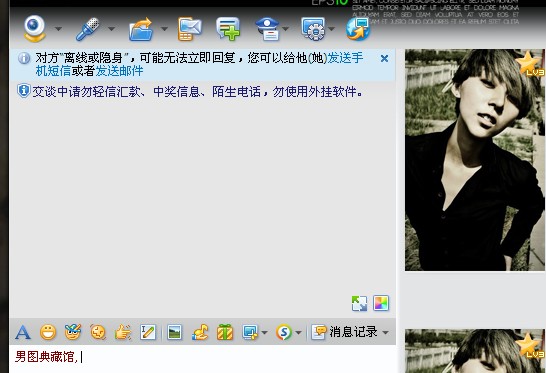The width and height of the screenshot is (546, 373).
Task: Open the remote assistance application icon
Action: tap(313, 29)
